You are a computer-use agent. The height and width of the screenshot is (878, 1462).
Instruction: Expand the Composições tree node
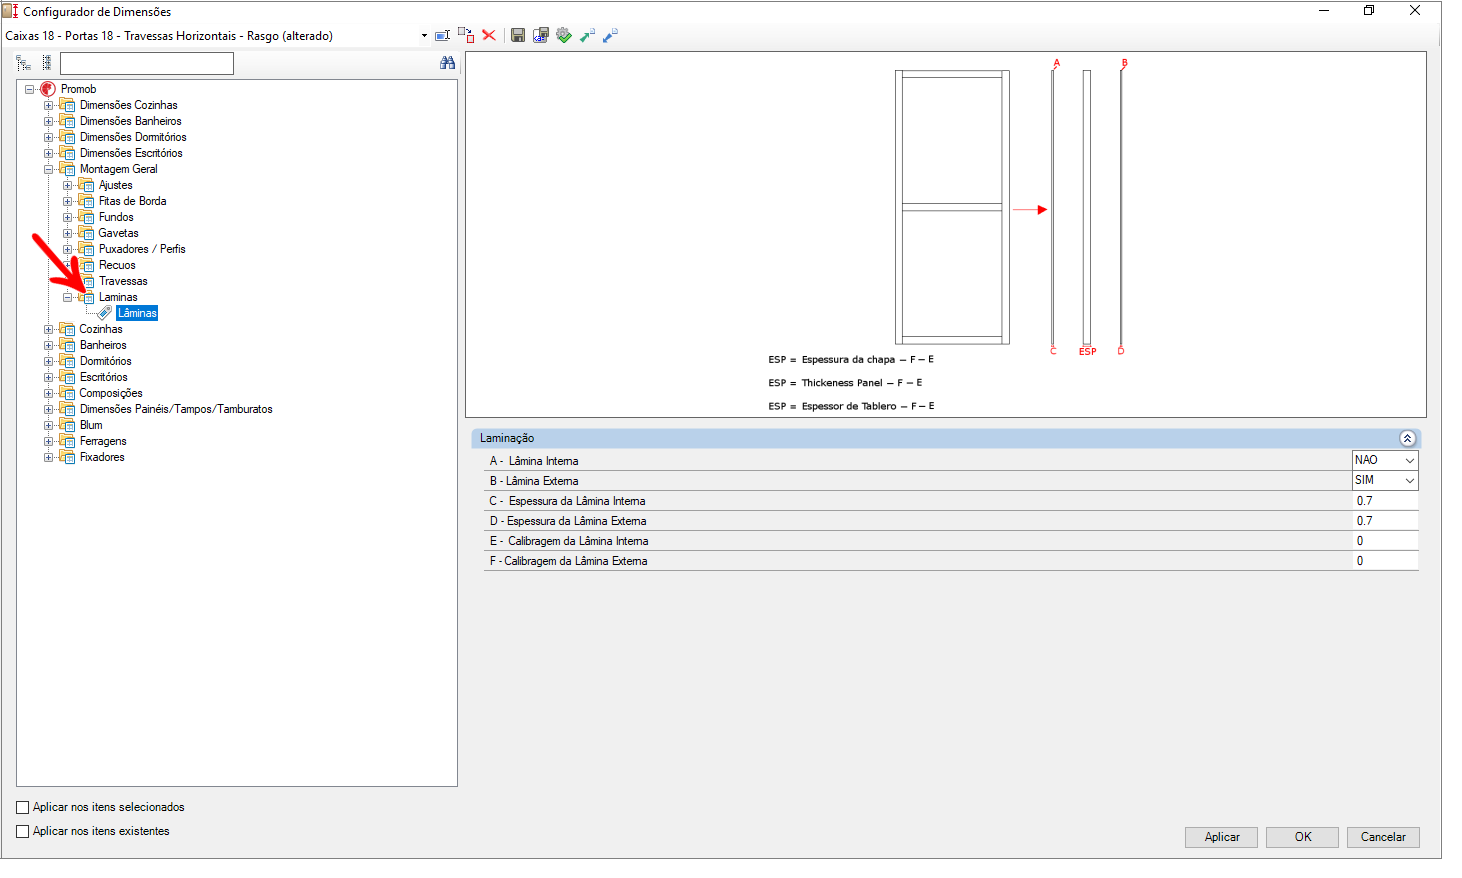point(48,393)
